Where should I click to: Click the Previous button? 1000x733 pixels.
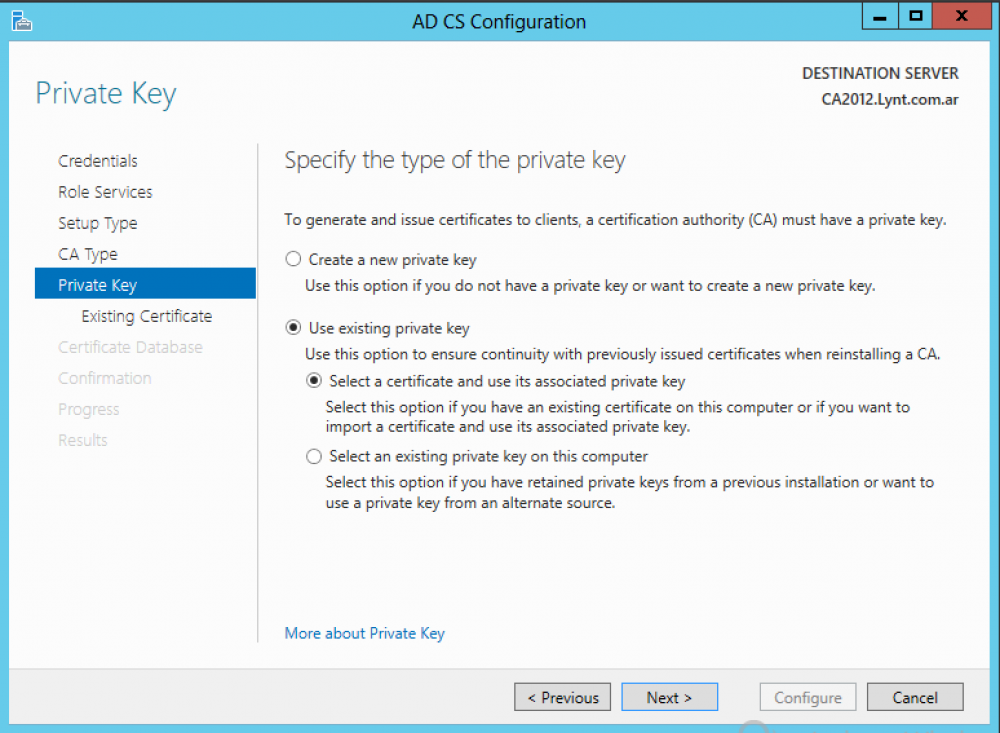click(562, 697)
